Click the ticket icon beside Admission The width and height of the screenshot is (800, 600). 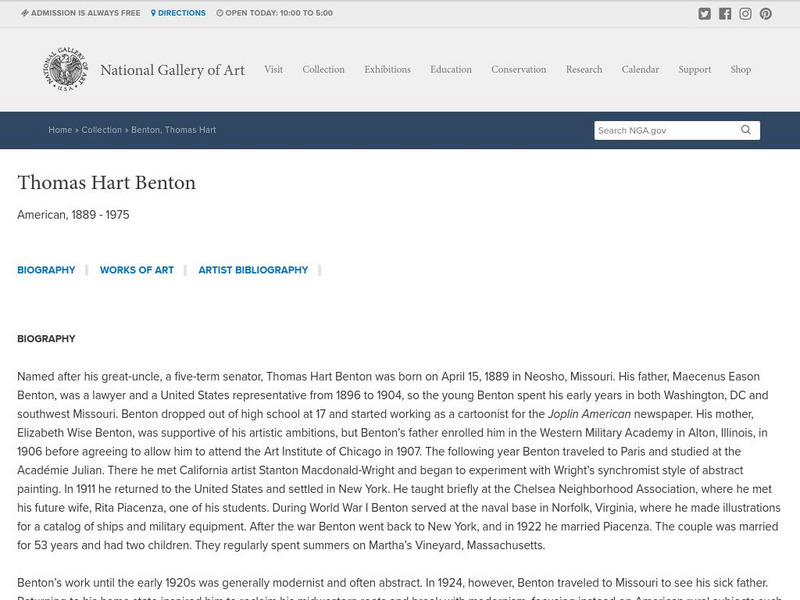point(24,13)
